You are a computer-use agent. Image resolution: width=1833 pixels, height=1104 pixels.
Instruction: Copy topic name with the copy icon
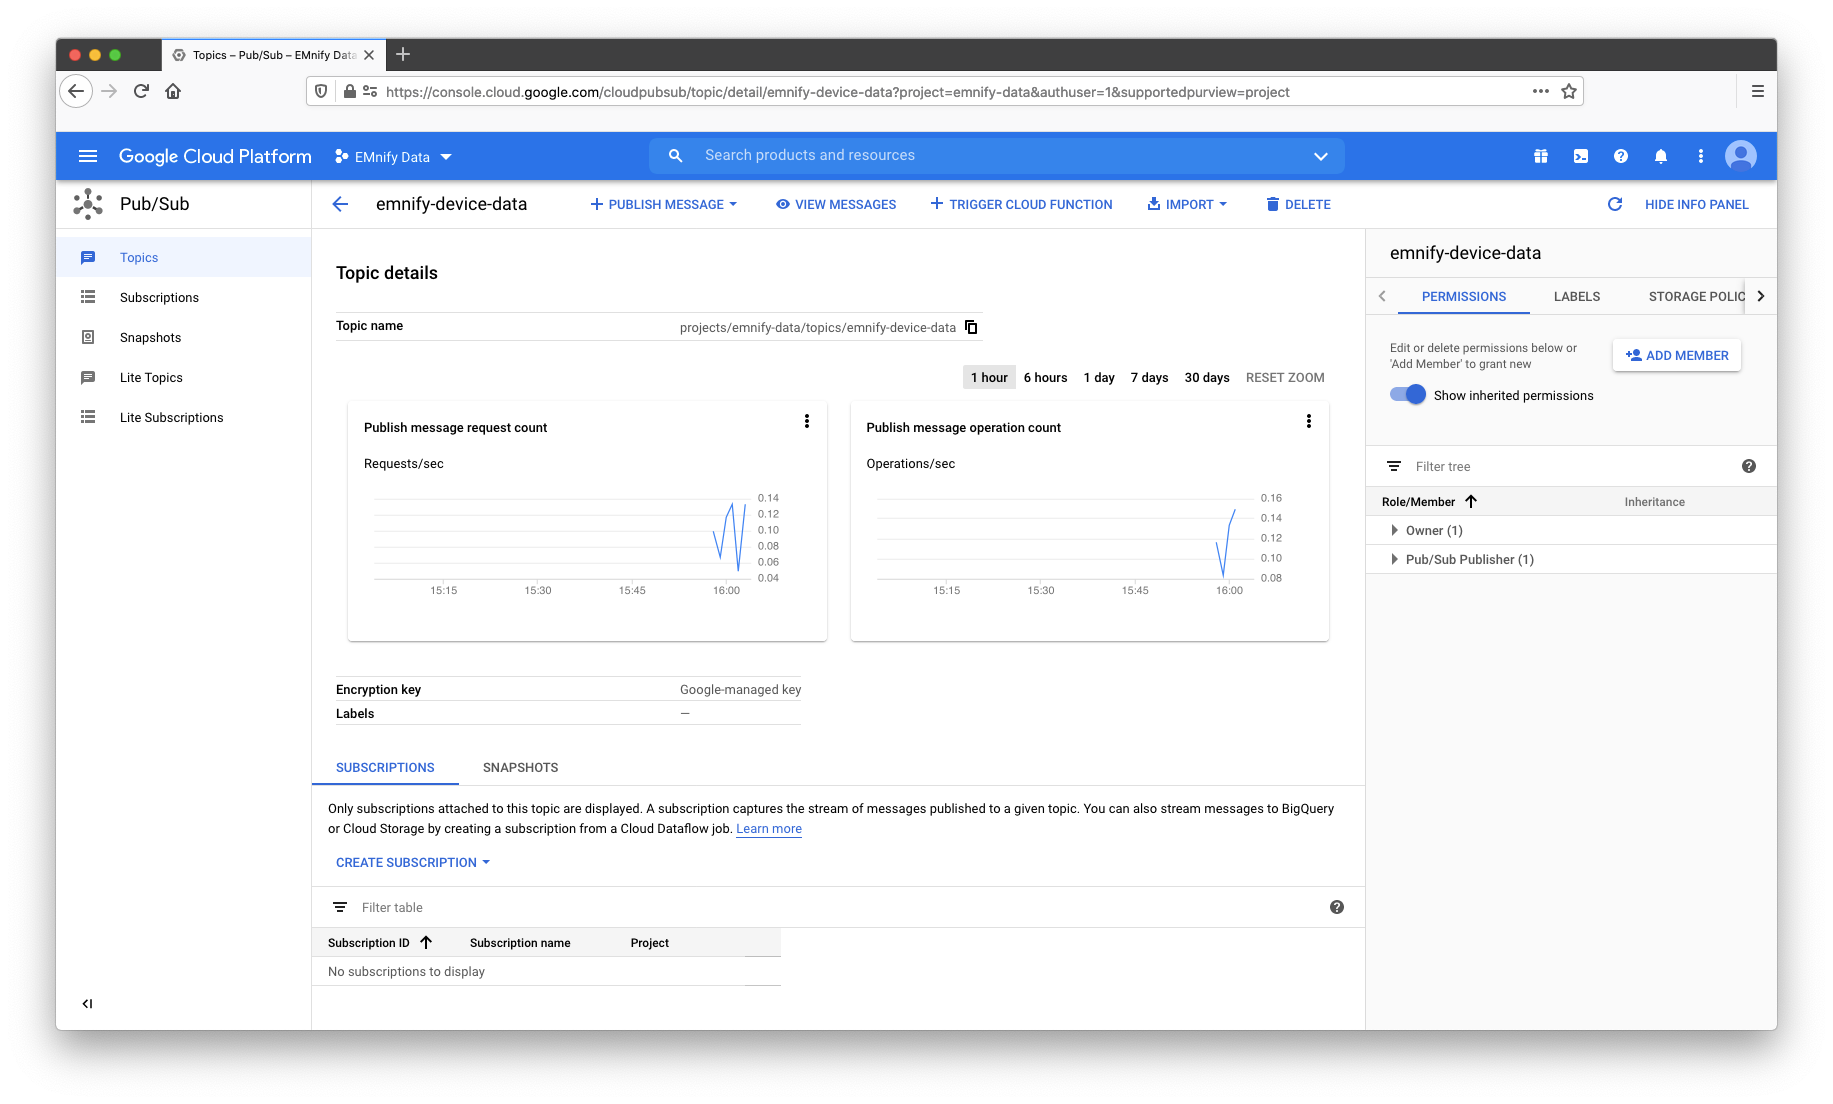[x=971, y=327]
